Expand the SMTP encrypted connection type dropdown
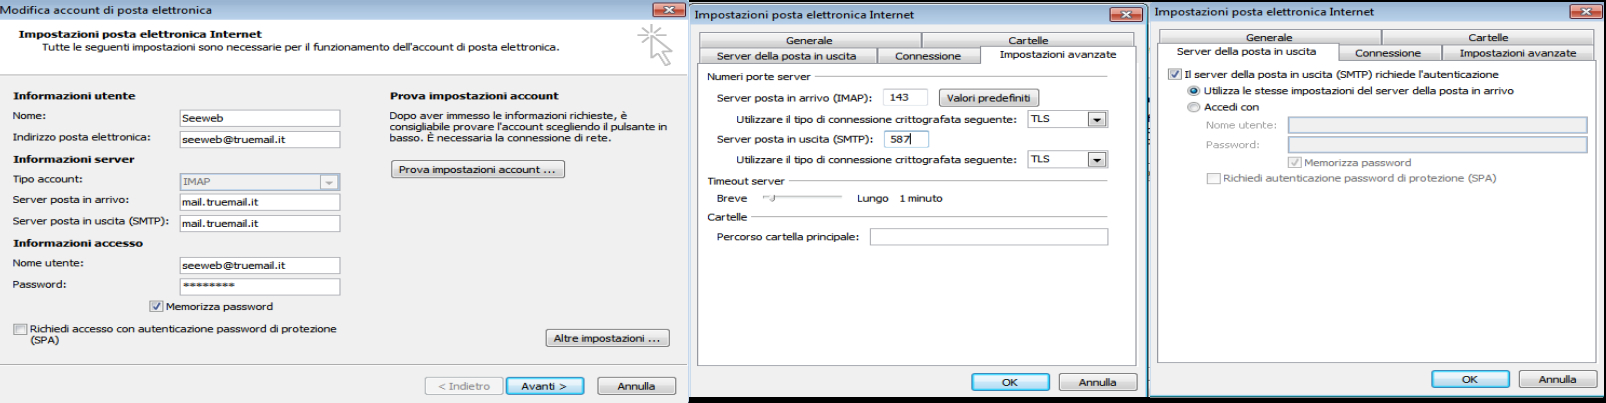 (1096, 160)
